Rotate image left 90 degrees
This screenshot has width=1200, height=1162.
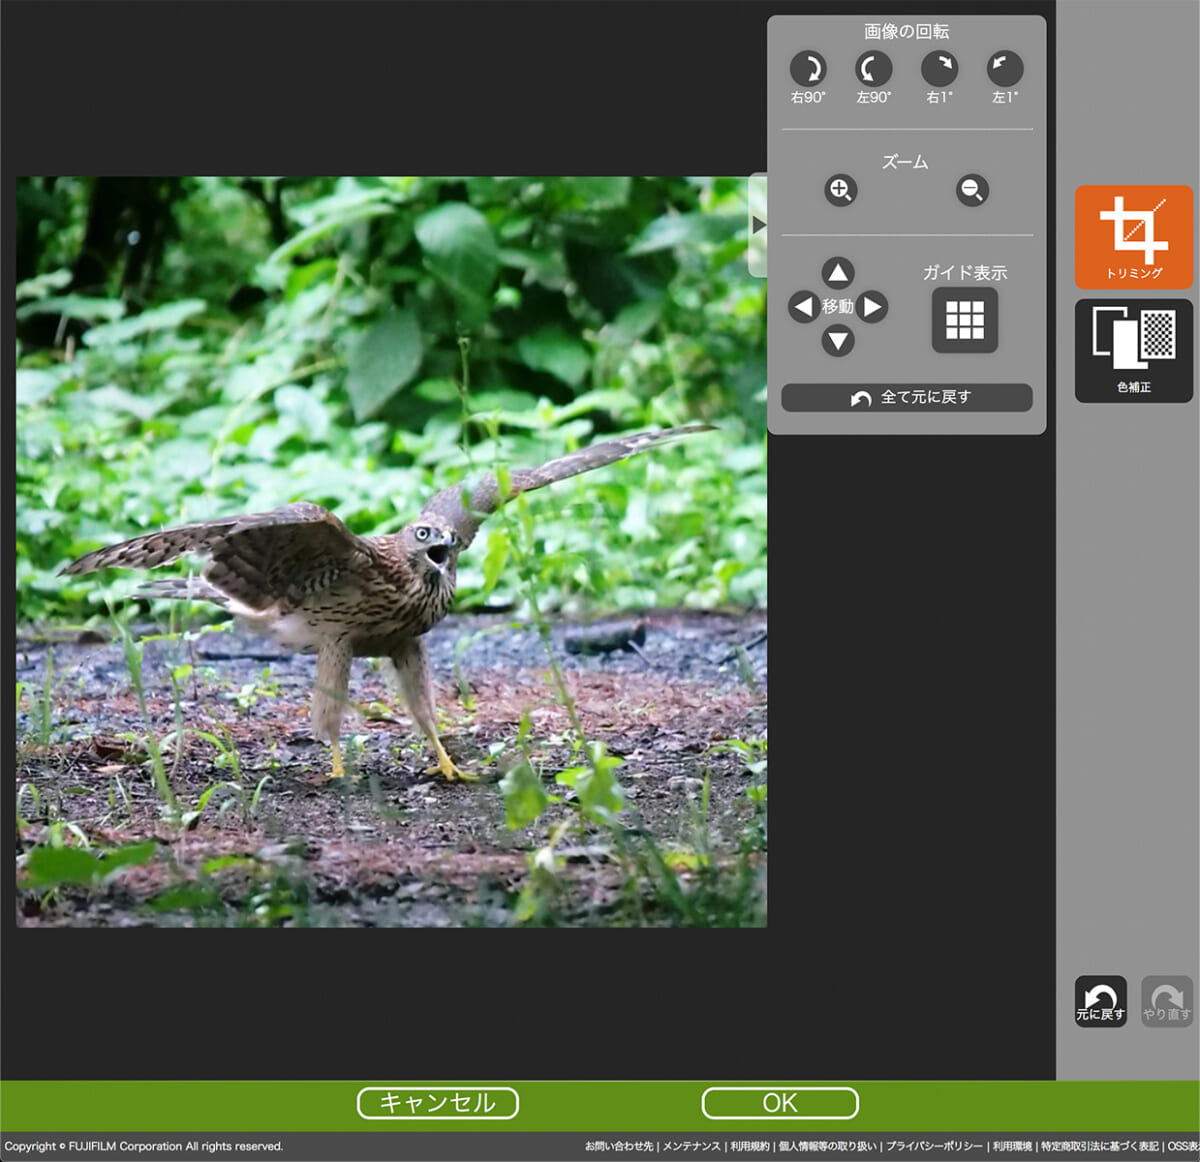click(x=873, y=69)
